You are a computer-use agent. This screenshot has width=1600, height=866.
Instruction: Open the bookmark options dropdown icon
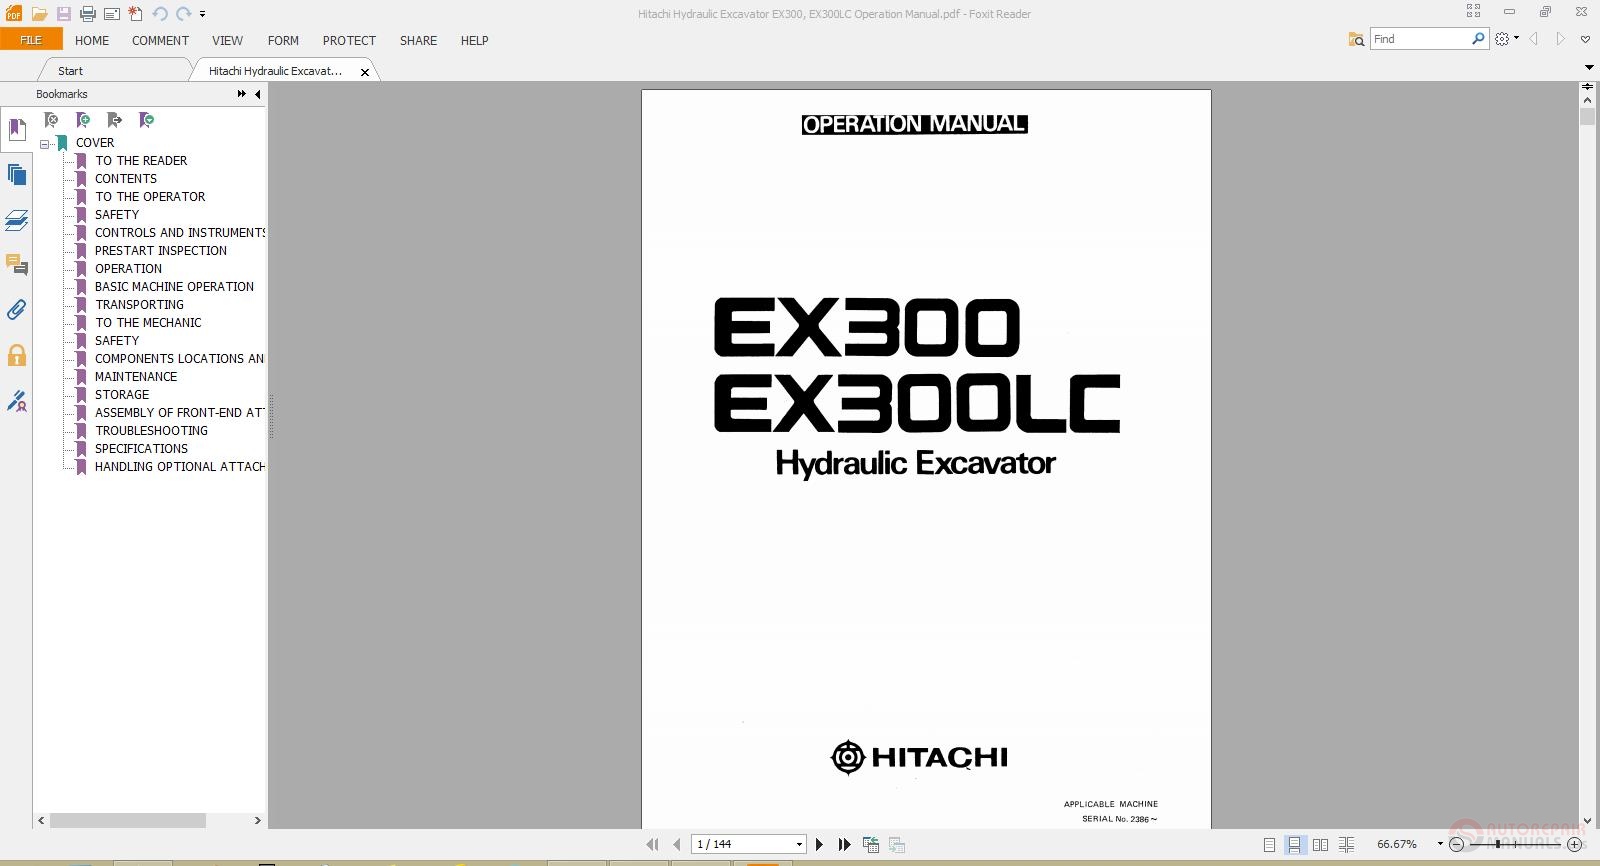tap(147, 120)
